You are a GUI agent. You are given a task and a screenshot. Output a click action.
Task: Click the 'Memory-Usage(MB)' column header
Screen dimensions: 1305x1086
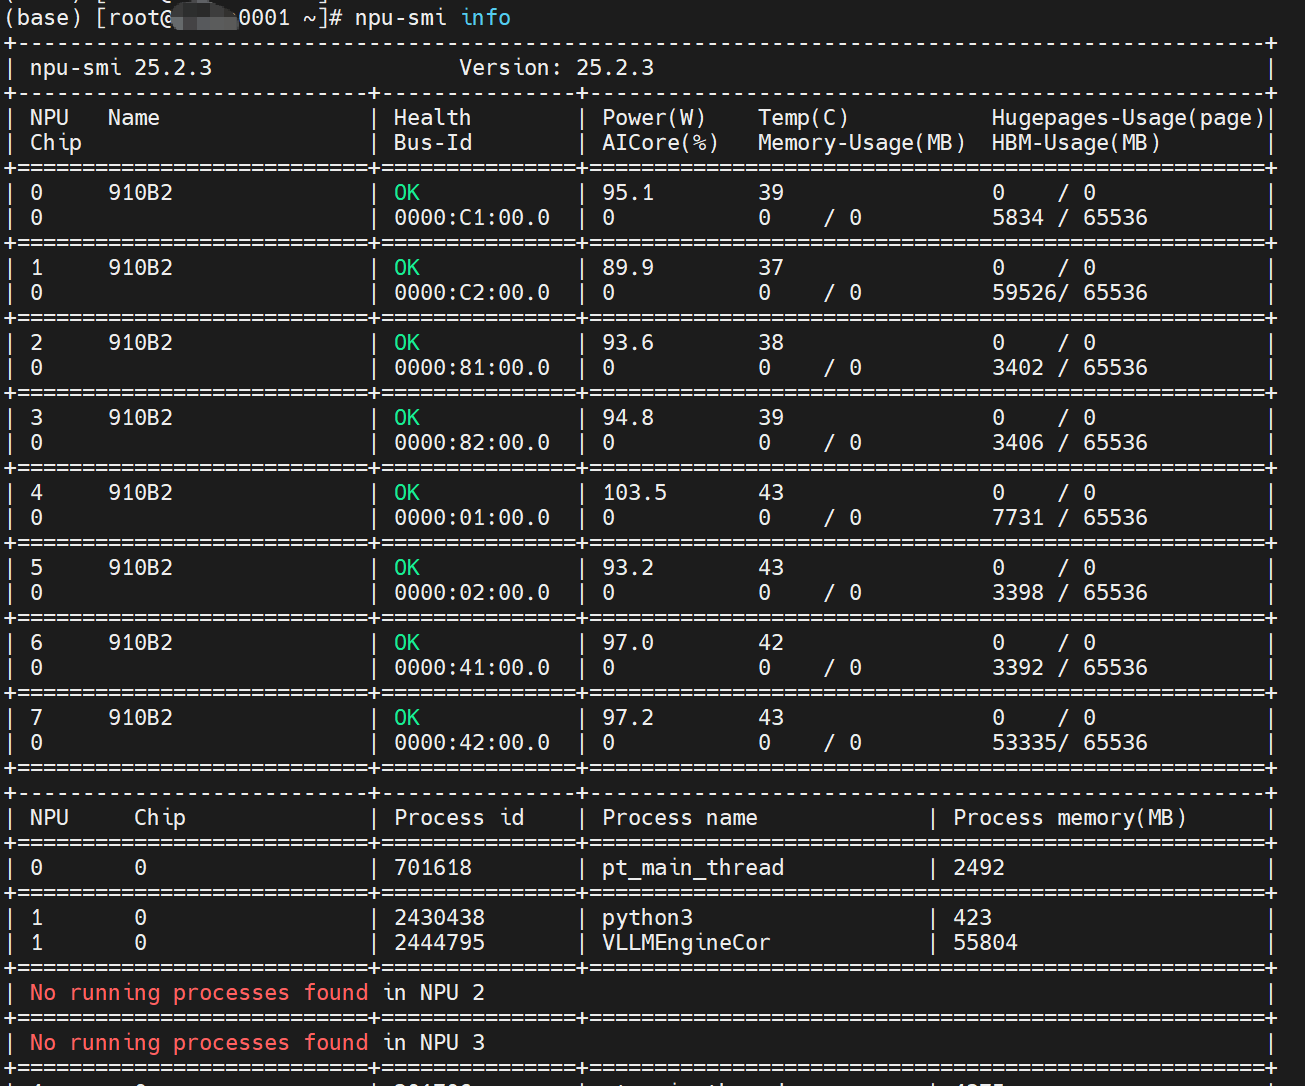(x=861, y=143)
